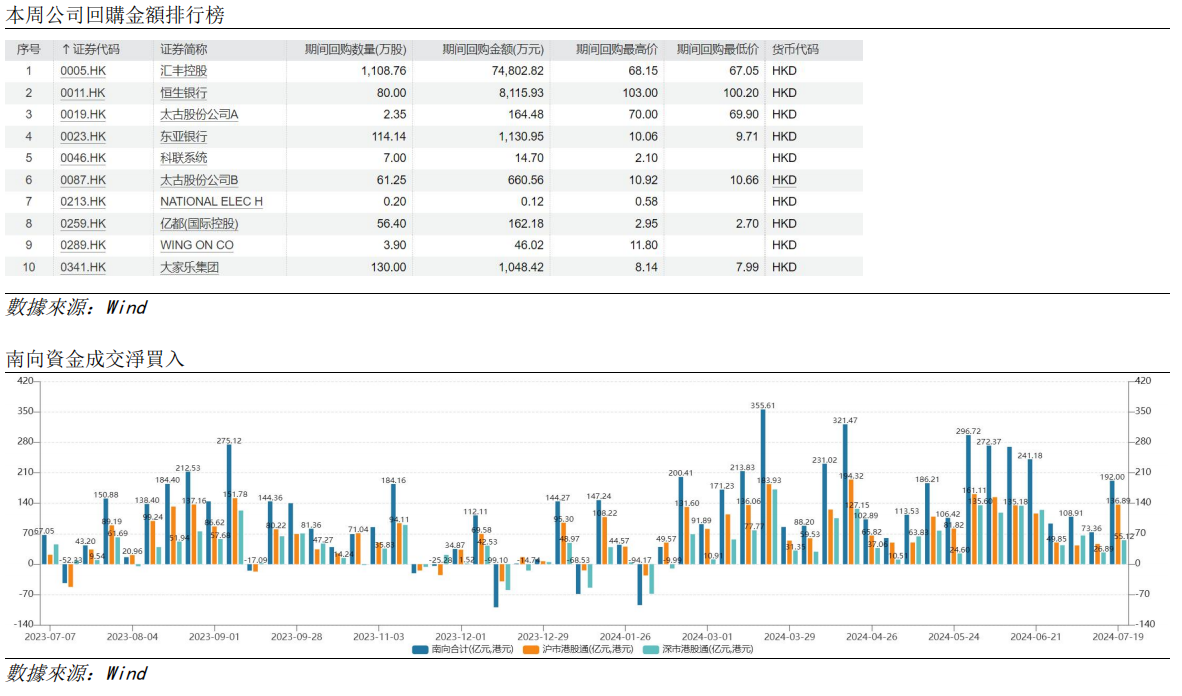Open the 恒生银行 security name link
The image size is (1182, 696).
pos(183,93)
